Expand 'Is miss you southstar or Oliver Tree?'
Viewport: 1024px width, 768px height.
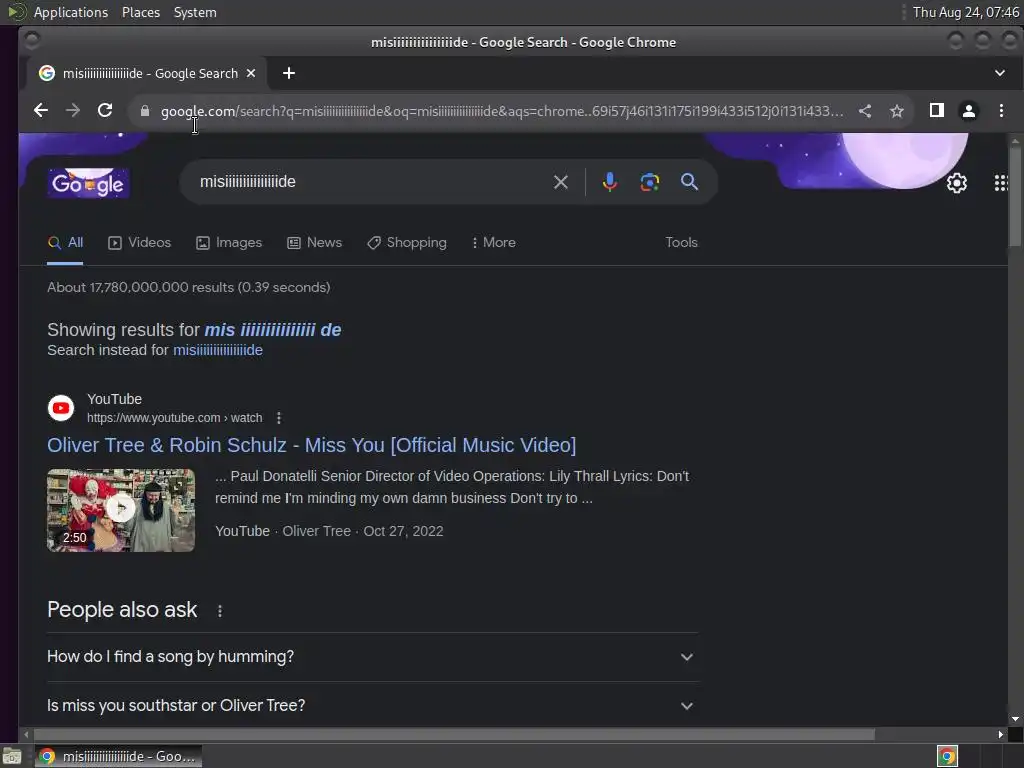coord(372,706)
